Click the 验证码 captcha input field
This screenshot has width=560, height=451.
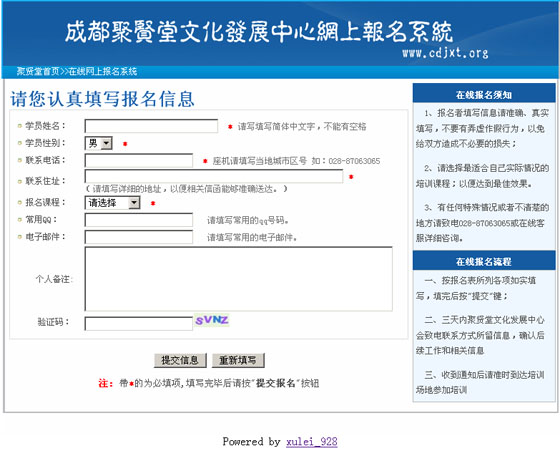pyautogui.click(x=139, y=324)
